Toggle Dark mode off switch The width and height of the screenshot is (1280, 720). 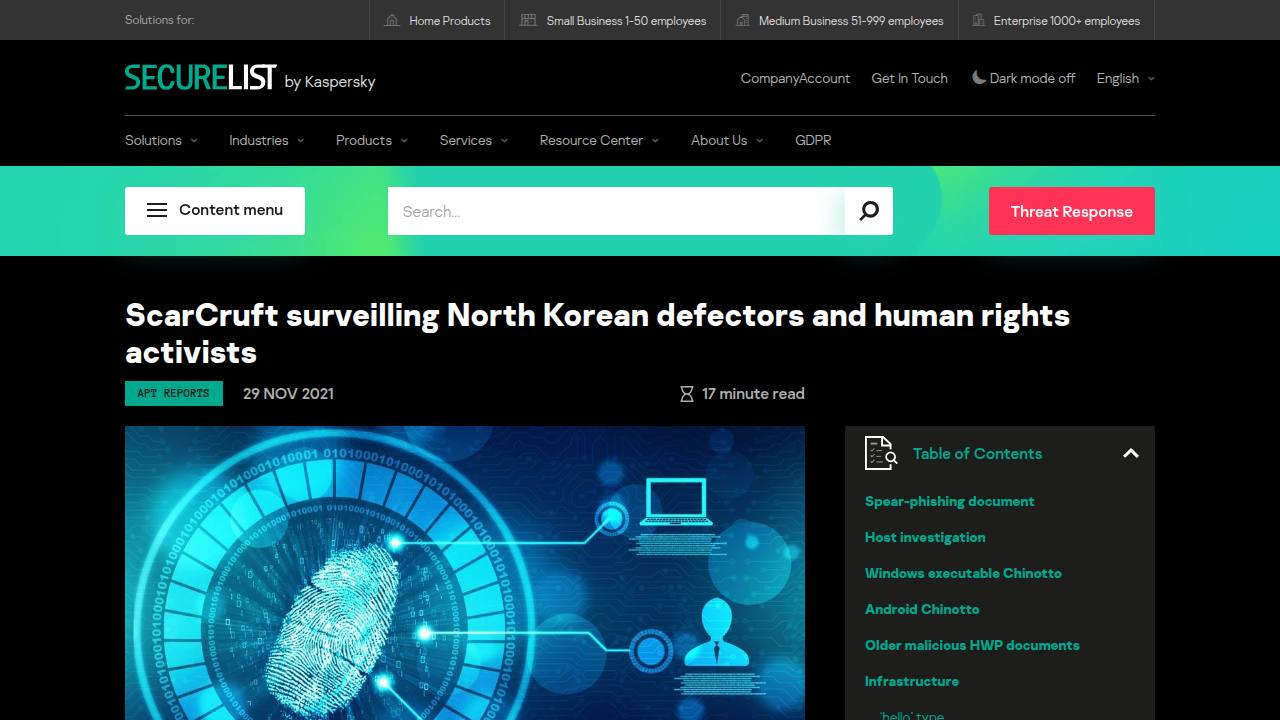[x=1023, y=78]
